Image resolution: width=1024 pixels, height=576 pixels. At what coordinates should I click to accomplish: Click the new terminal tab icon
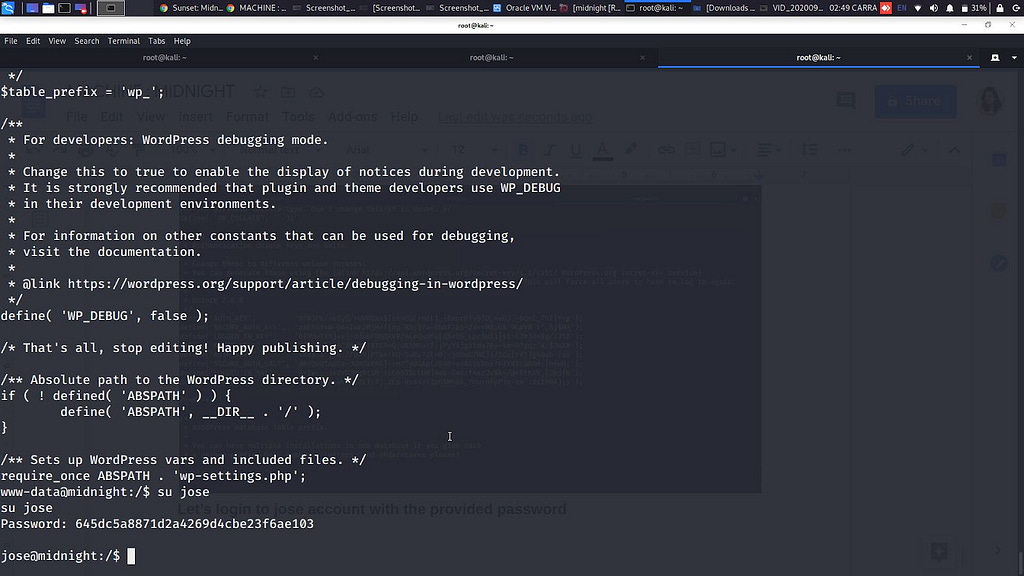995,57
